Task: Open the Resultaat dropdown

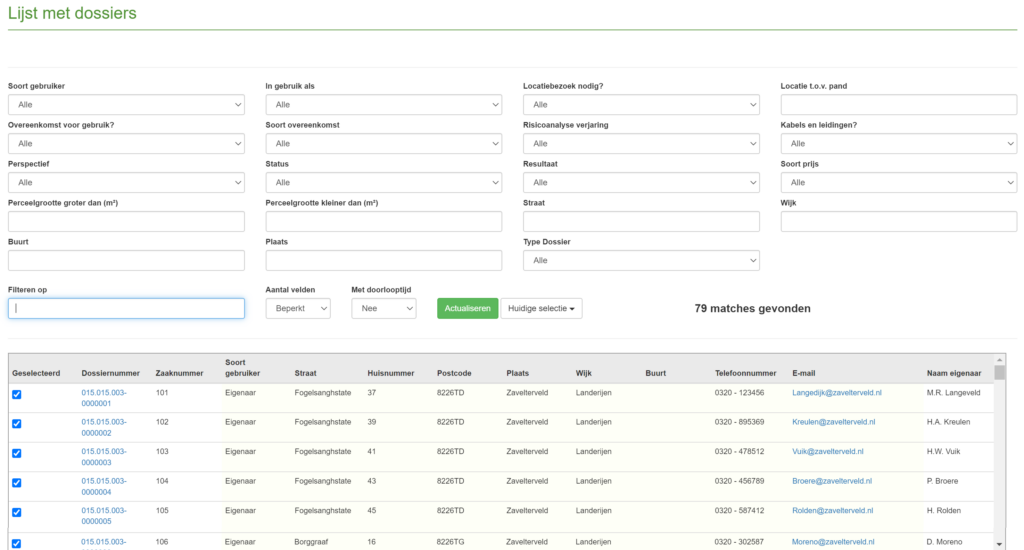Action: pyautogui.click(x=641, y=182)
